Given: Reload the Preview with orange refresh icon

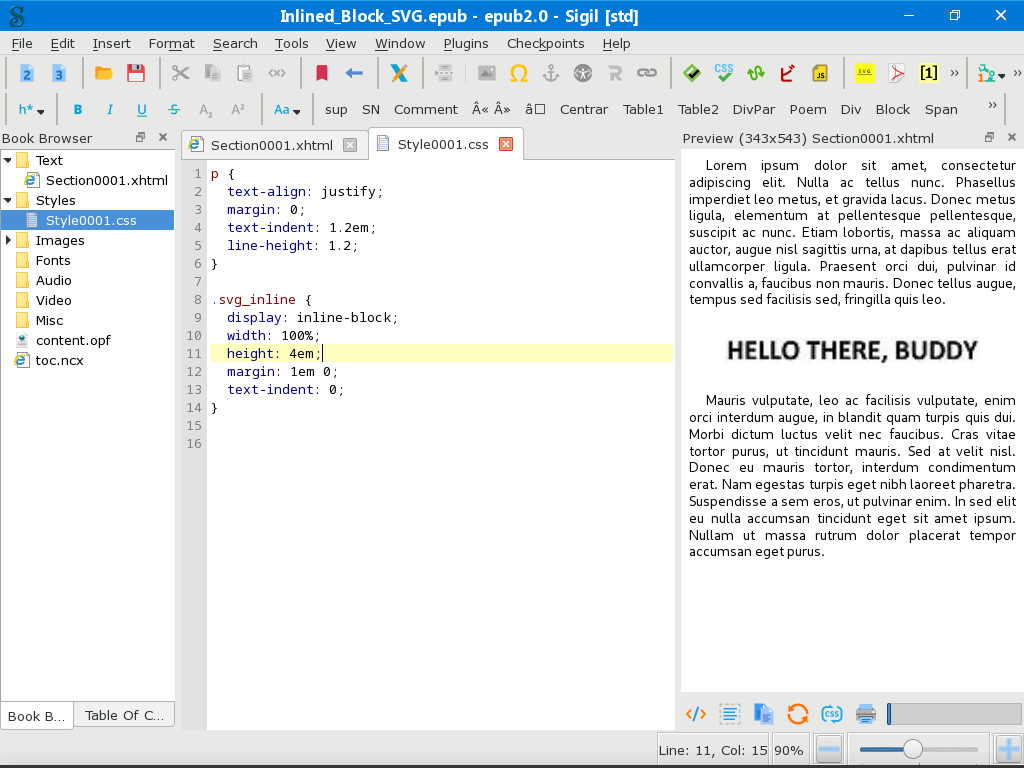Looking at the screenshot, I should [797, 714].
